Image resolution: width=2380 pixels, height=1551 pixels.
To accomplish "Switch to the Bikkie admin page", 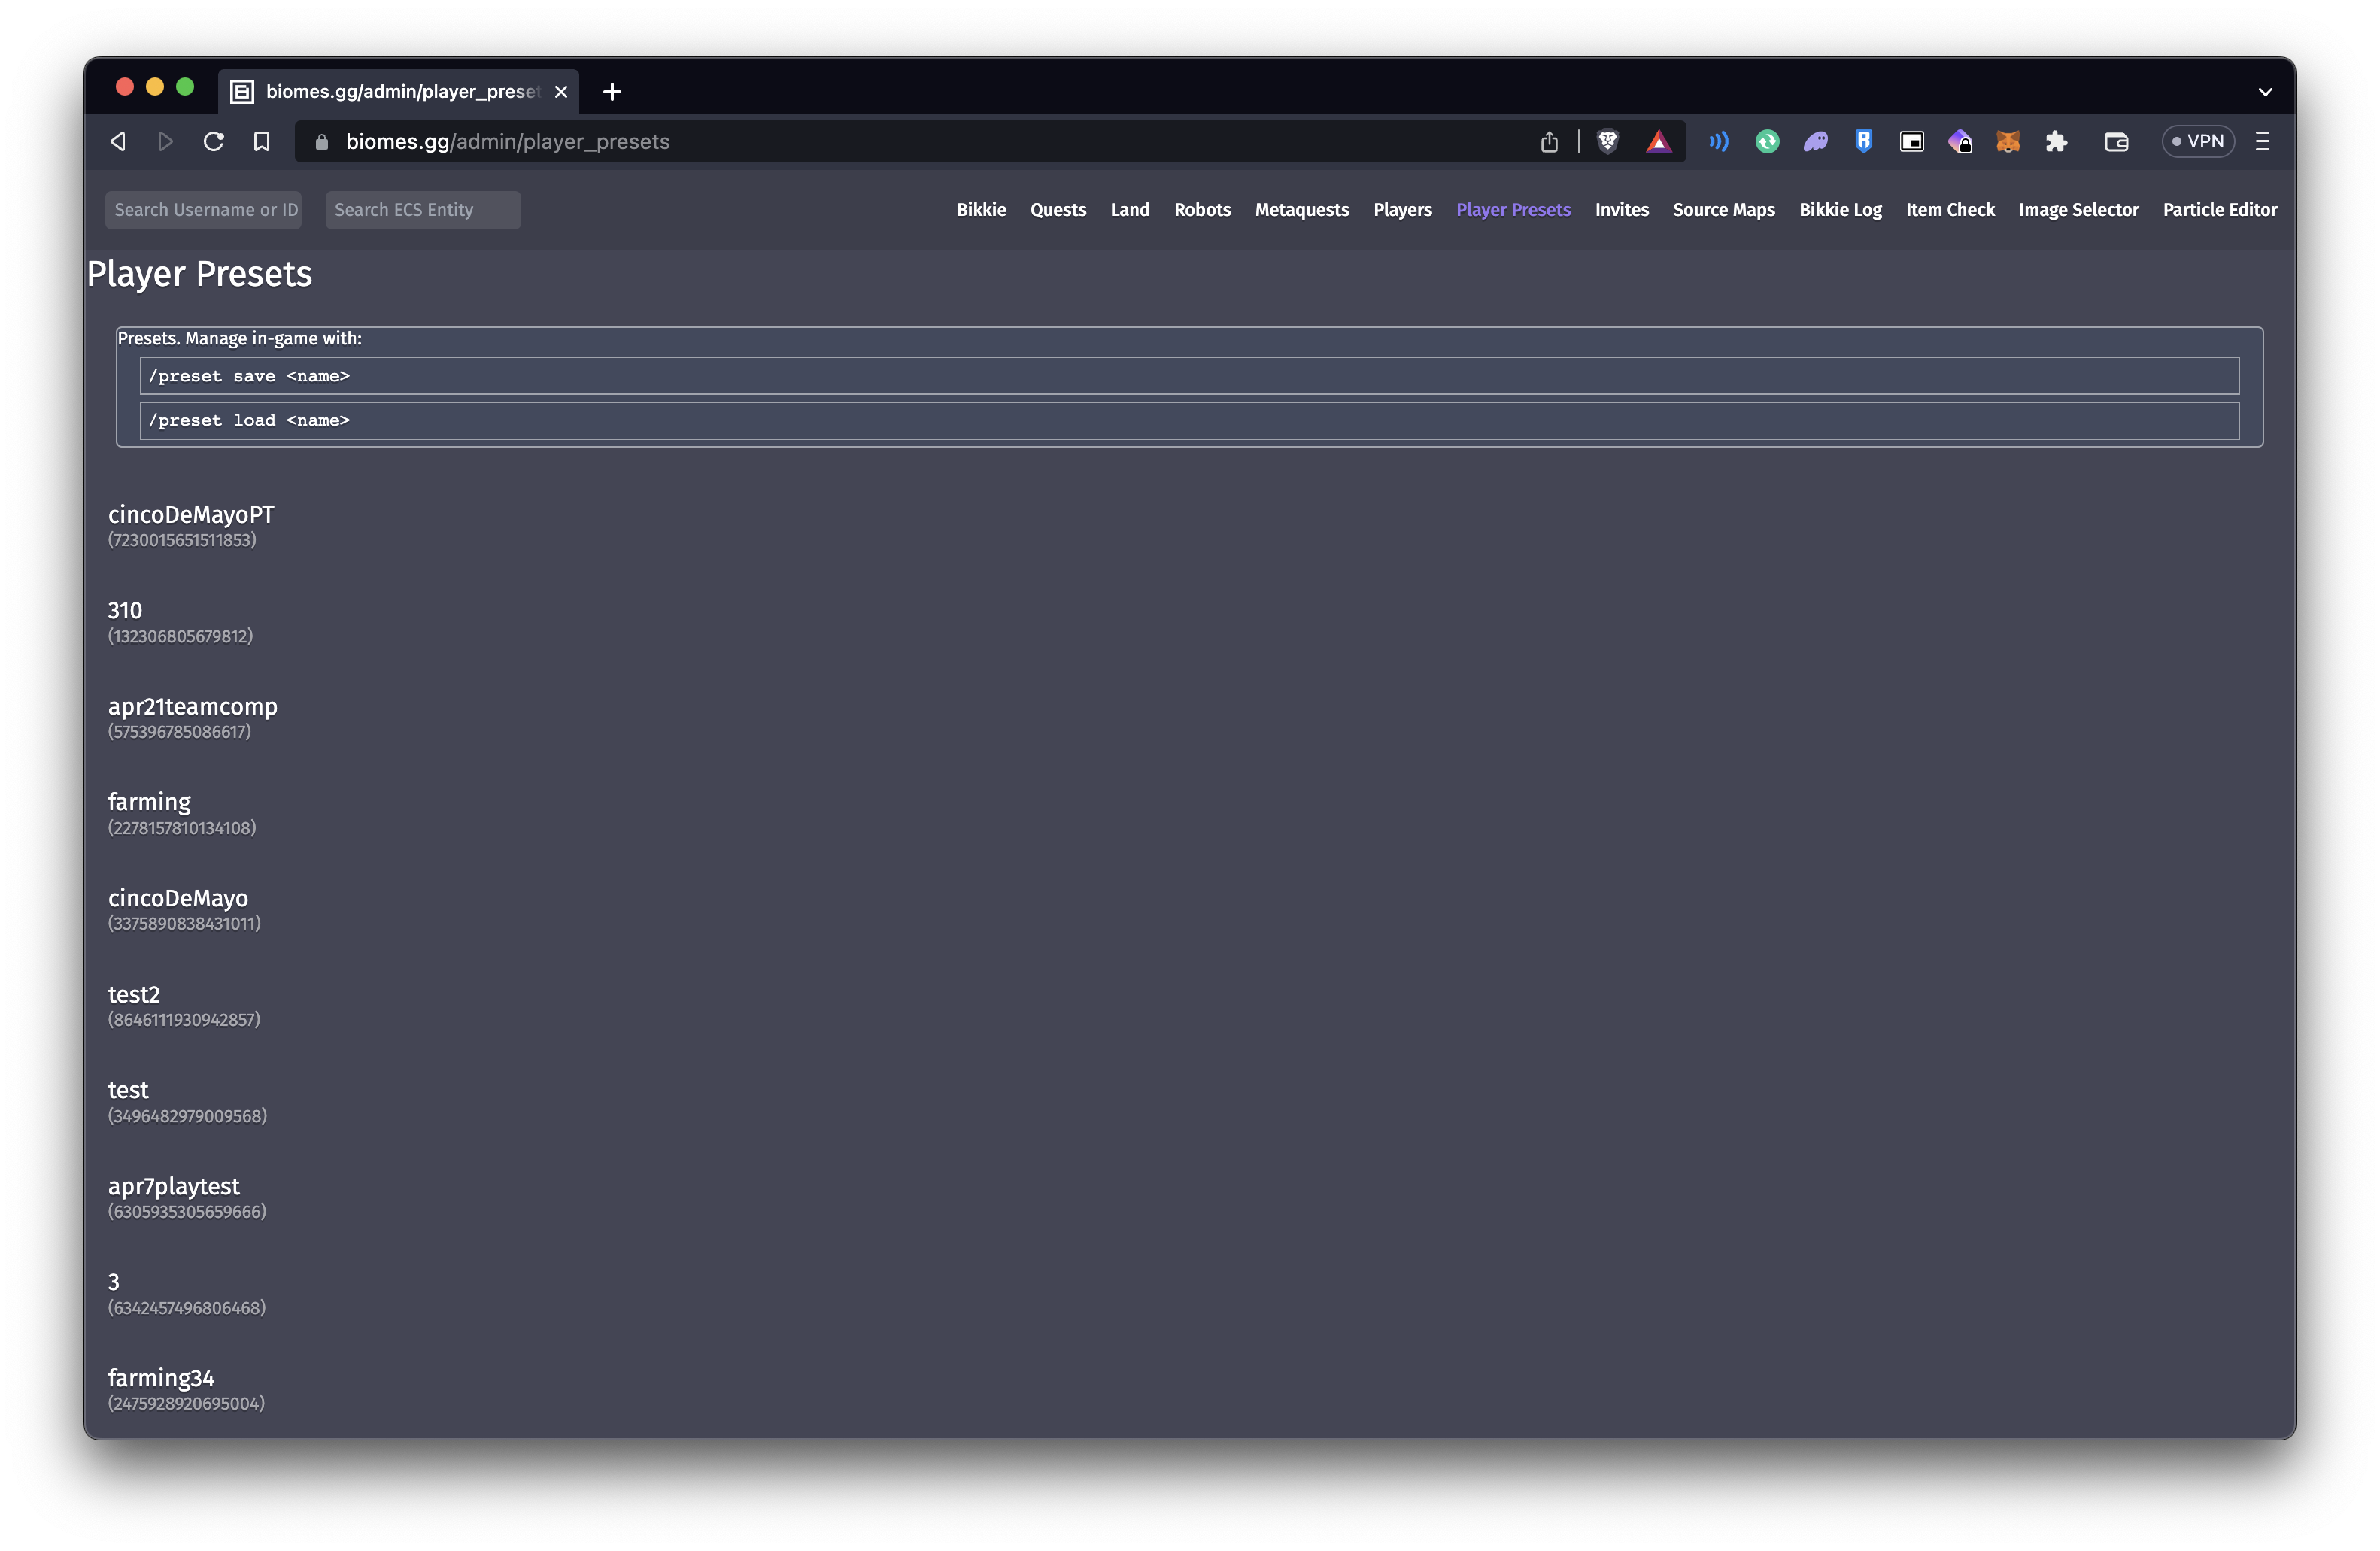I will (x=980, y=210).
